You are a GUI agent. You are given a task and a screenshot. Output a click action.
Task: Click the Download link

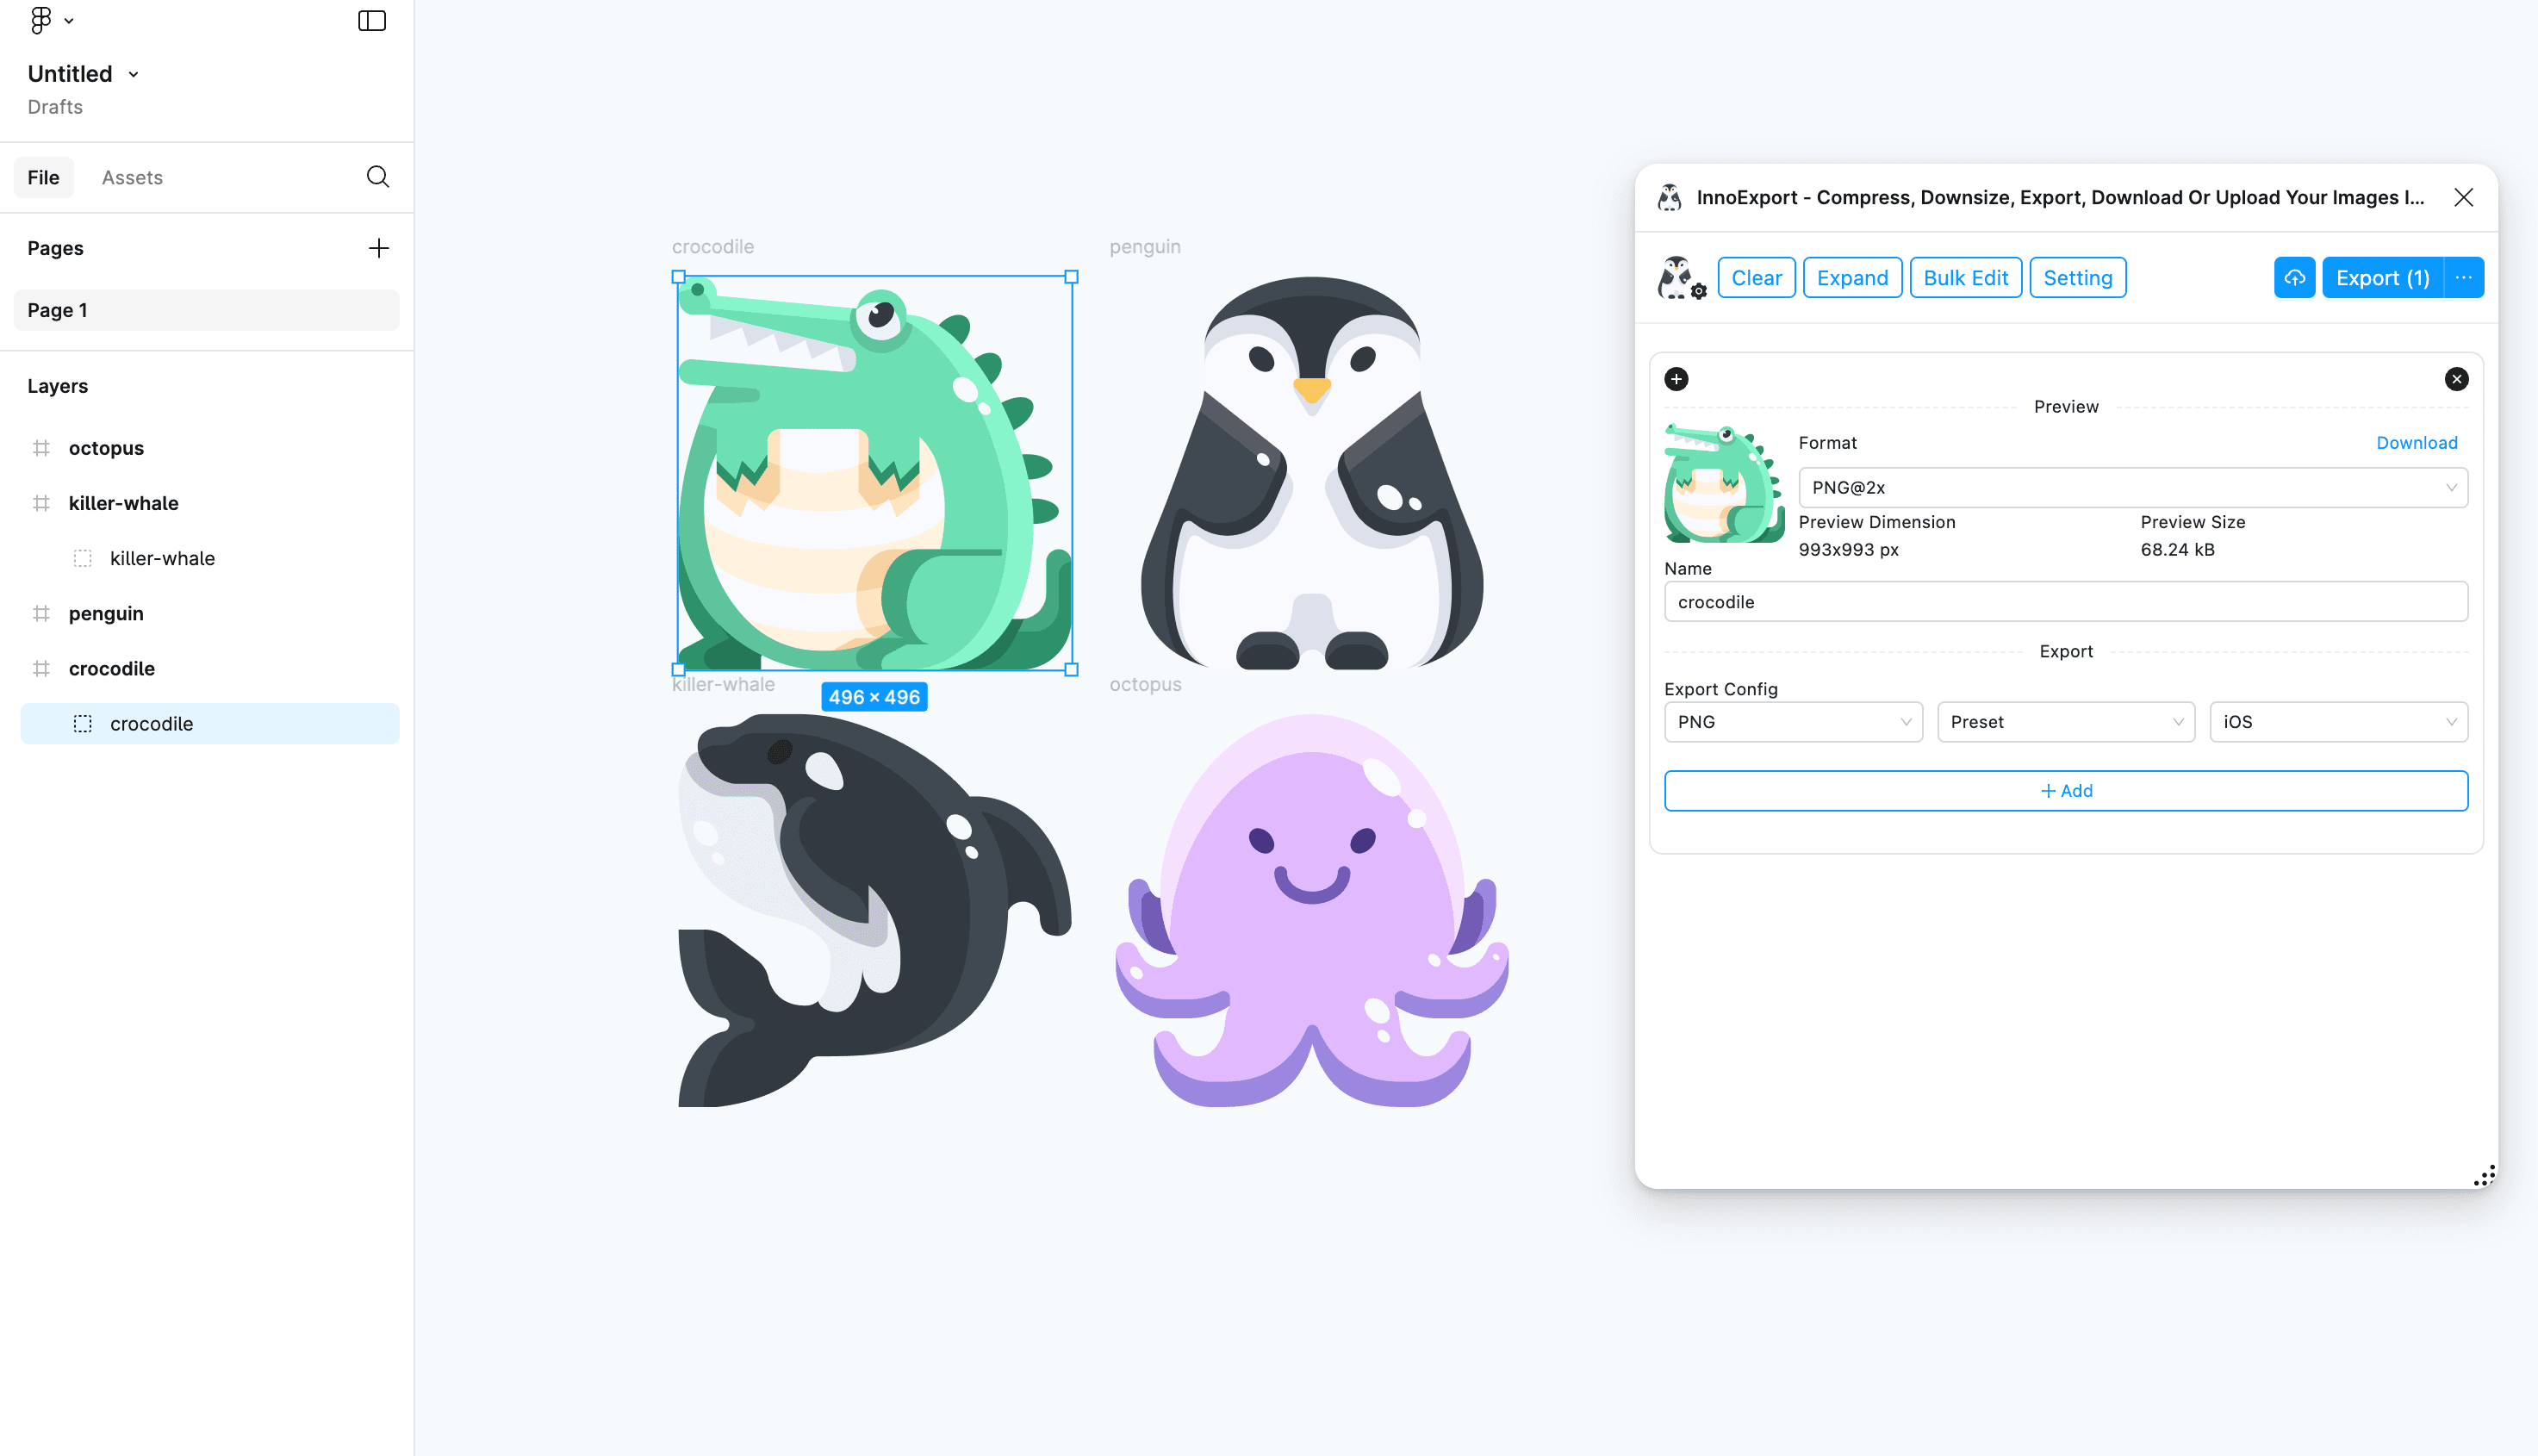[x=2417, y=443]
